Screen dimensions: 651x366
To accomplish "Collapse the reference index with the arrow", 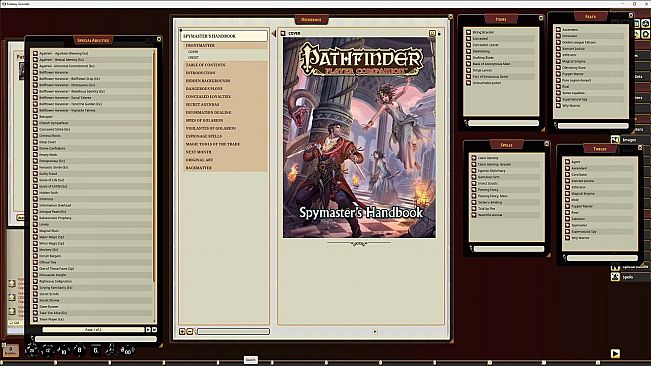I will pyautogui.click(x=274, y=34).
